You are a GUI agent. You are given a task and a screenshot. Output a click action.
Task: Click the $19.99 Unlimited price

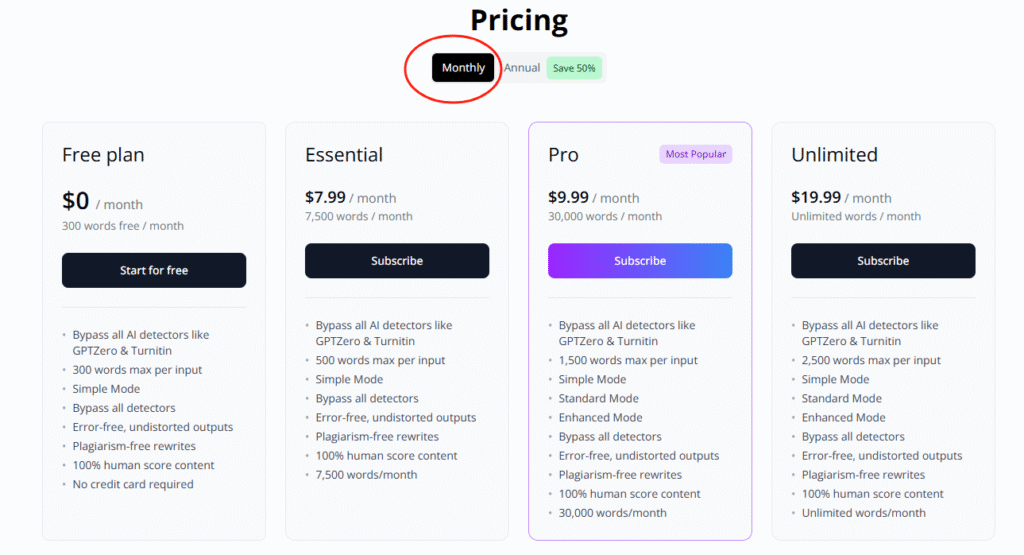click(x=815, y=198)
